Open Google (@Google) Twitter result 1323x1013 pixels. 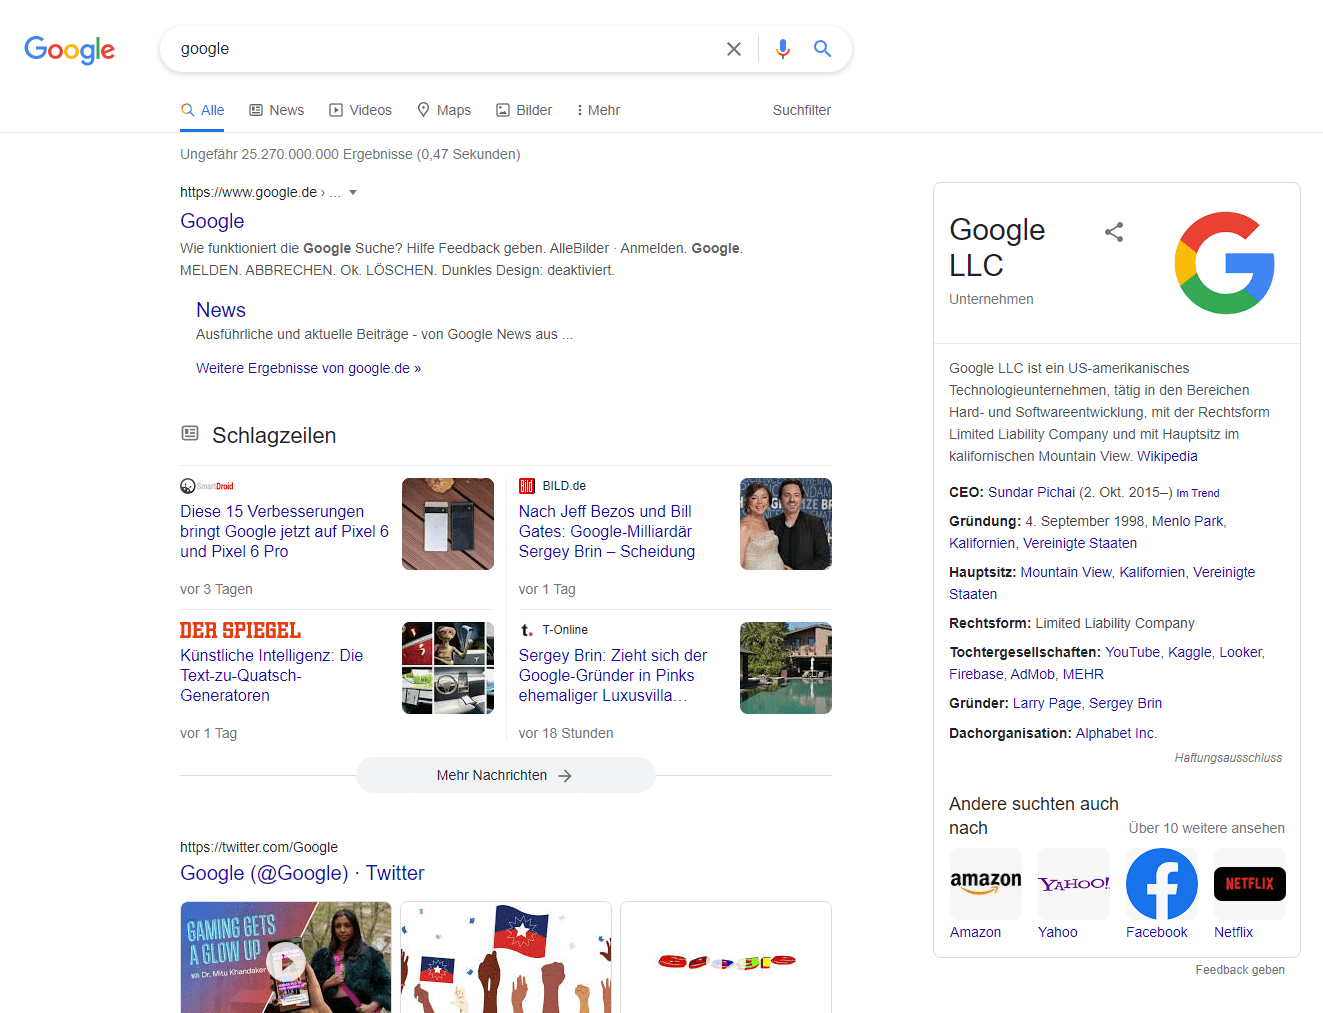(x=302, y=873)
